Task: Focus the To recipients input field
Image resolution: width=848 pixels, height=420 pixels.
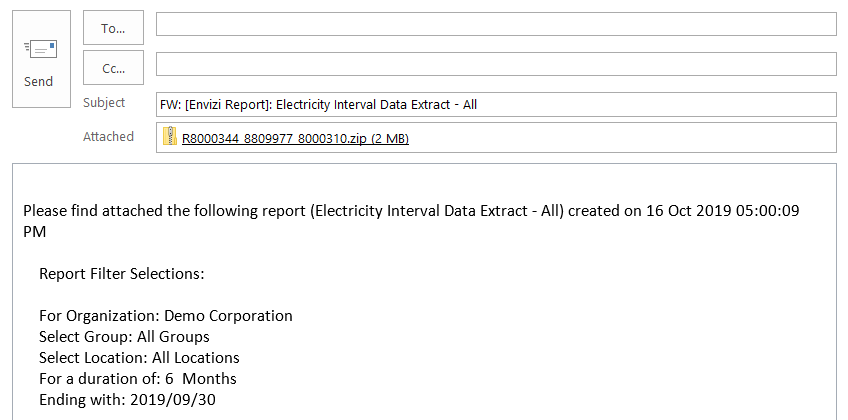Action: [x=496, y=24]
